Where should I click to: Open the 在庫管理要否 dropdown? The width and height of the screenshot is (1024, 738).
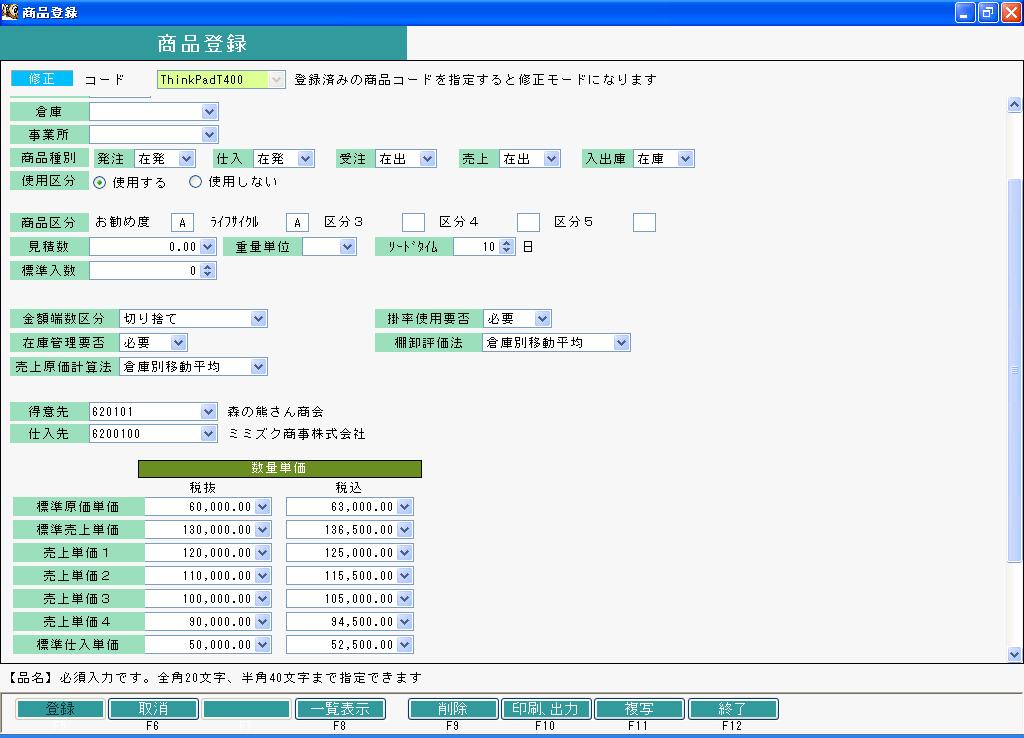tap(178, 342)
